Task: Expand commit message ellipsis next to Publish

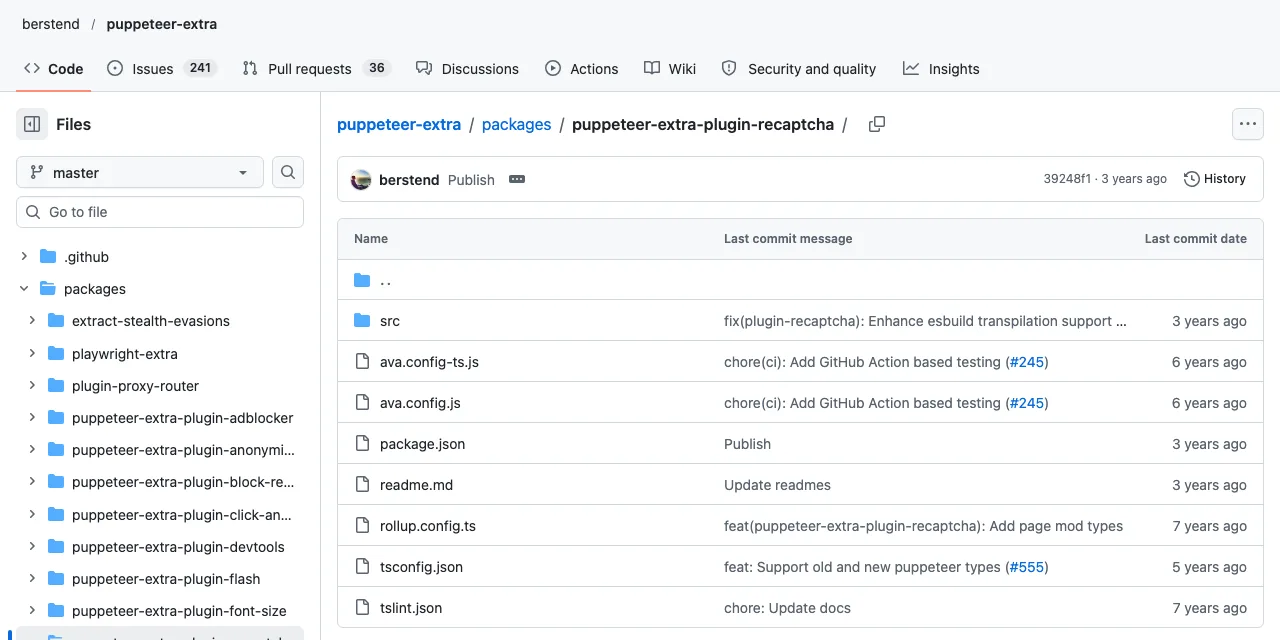Action: point(517,179)
